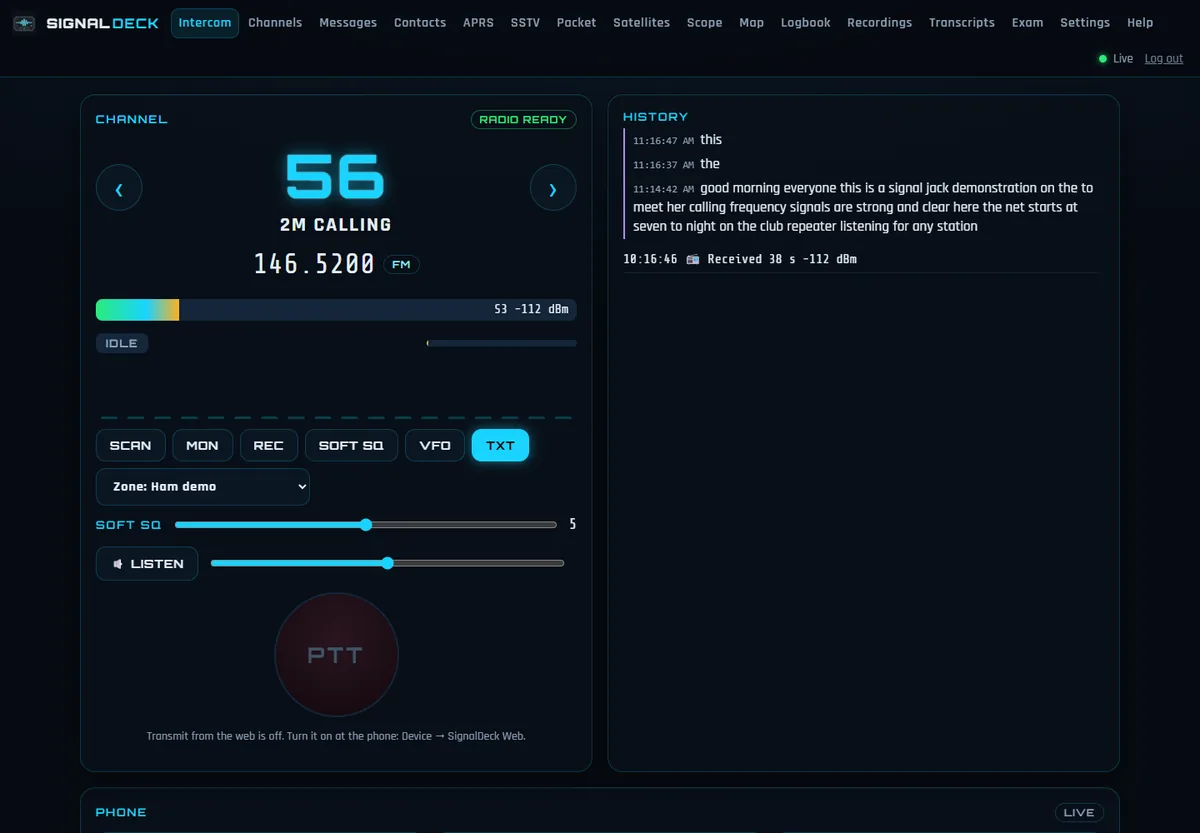Screen dimensions: 1200x833
Task: Click the HISTORY panel heading
Action: [655, 117]
